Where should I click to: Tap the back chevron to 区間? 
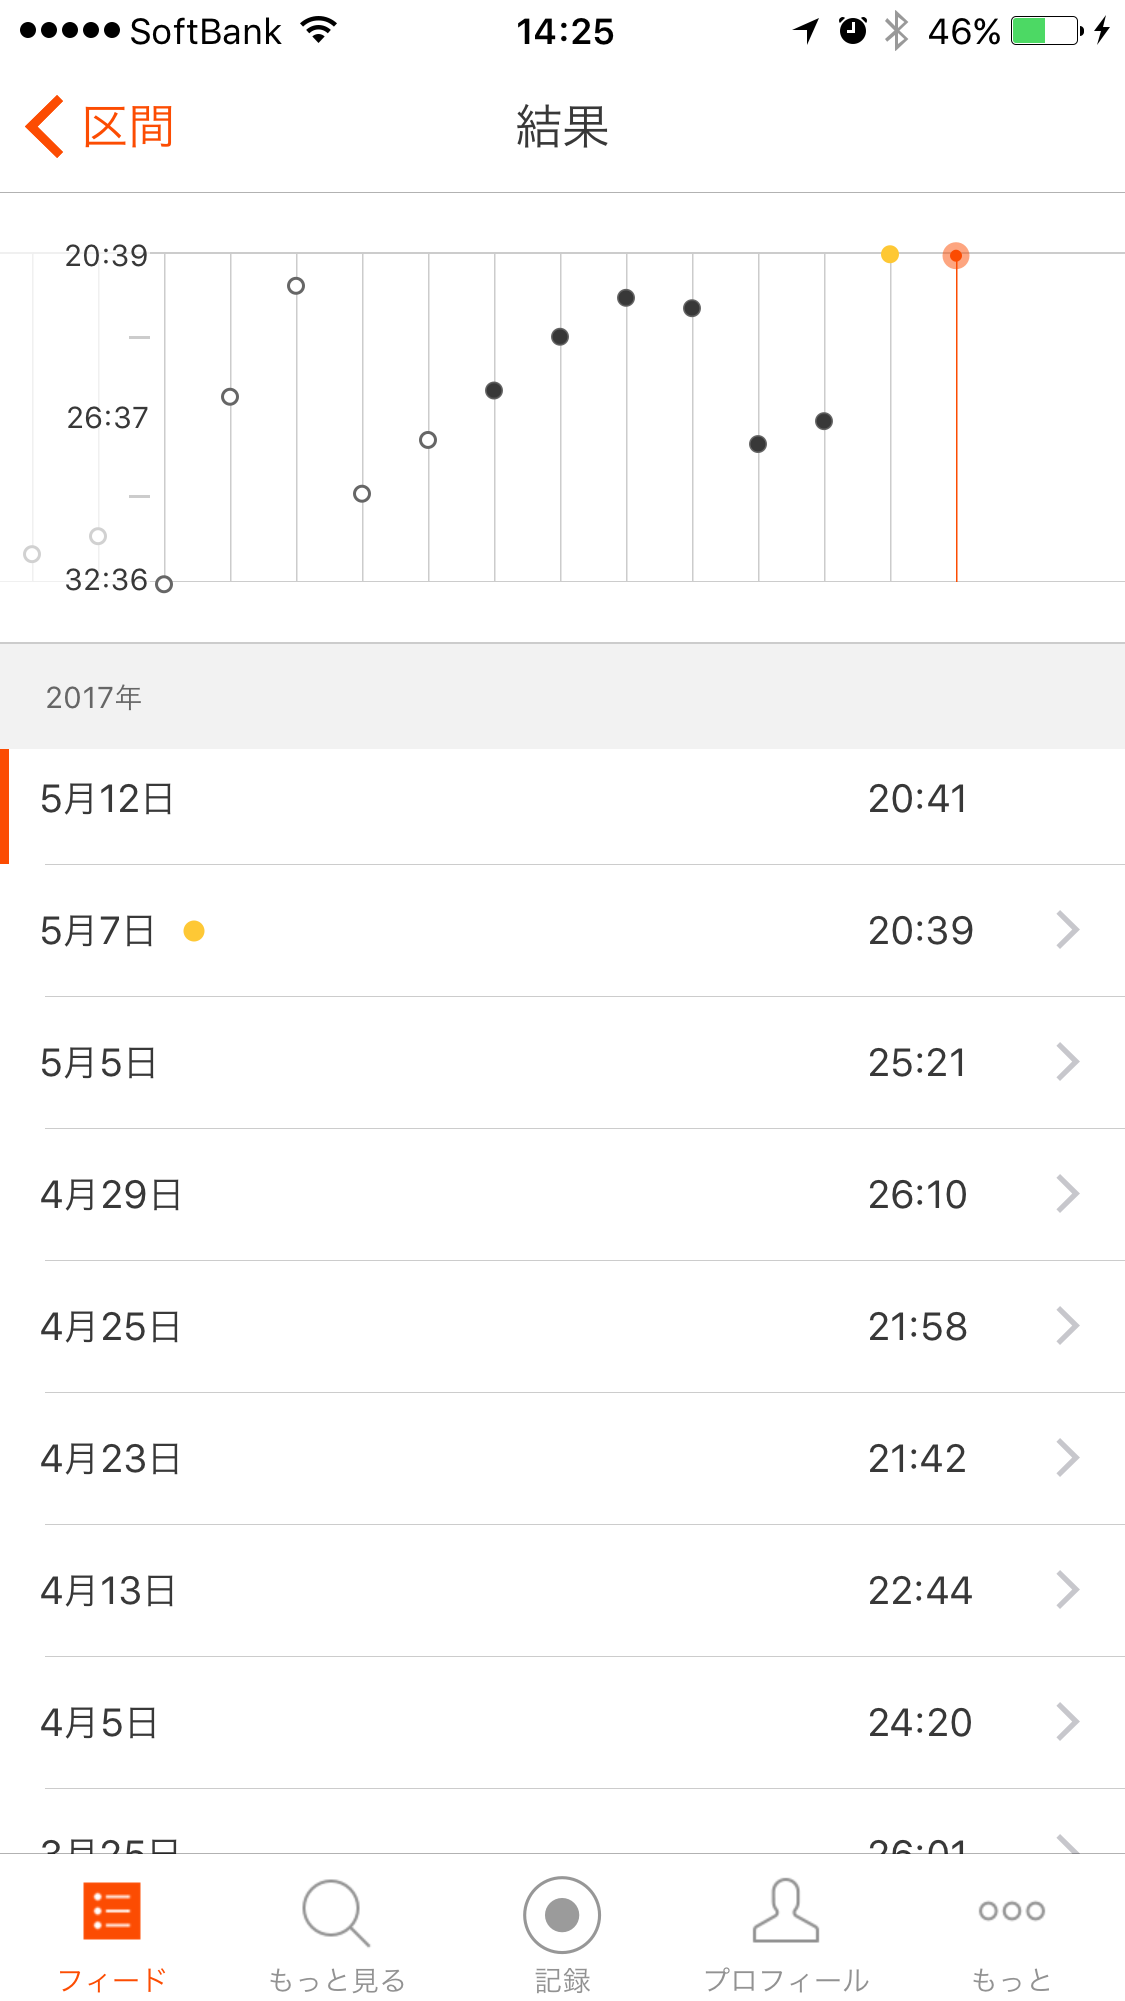coord(45,127)
